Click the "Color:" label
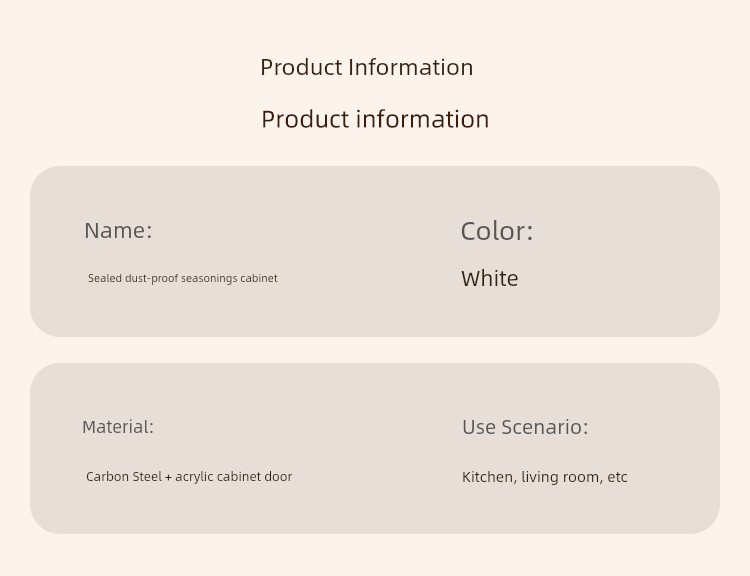 point(497,232)
